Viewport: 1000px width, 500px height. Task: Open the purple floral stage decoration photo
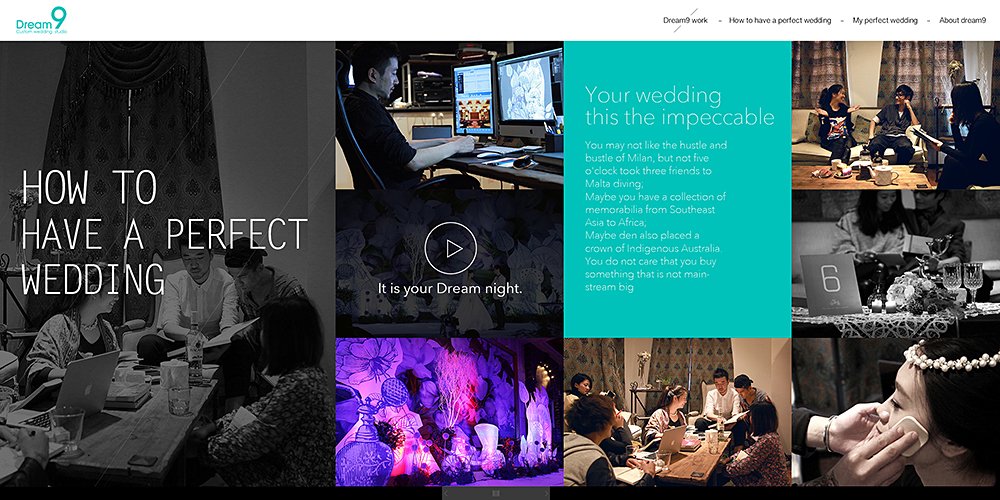tap(450, 412)
